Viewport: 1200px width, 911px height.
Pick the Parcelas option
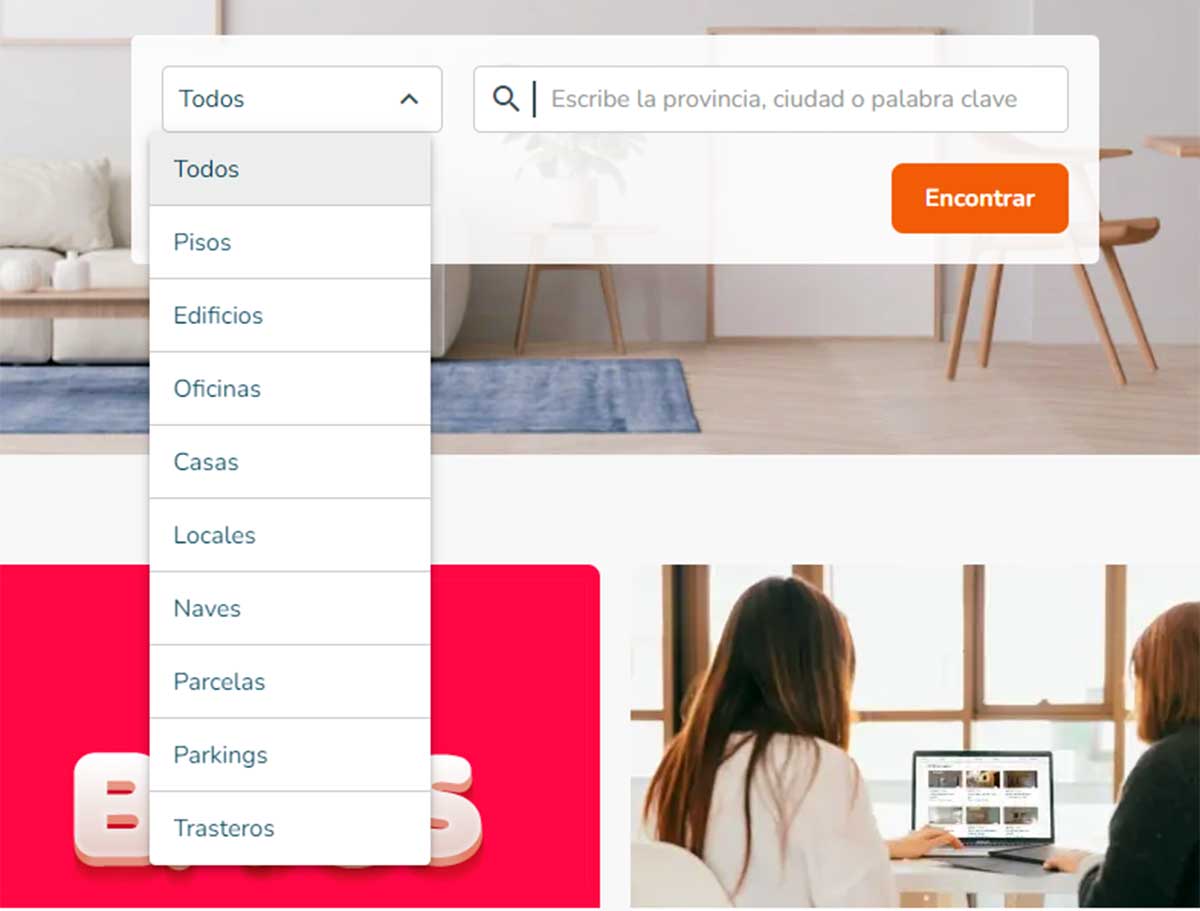[290, 681]
